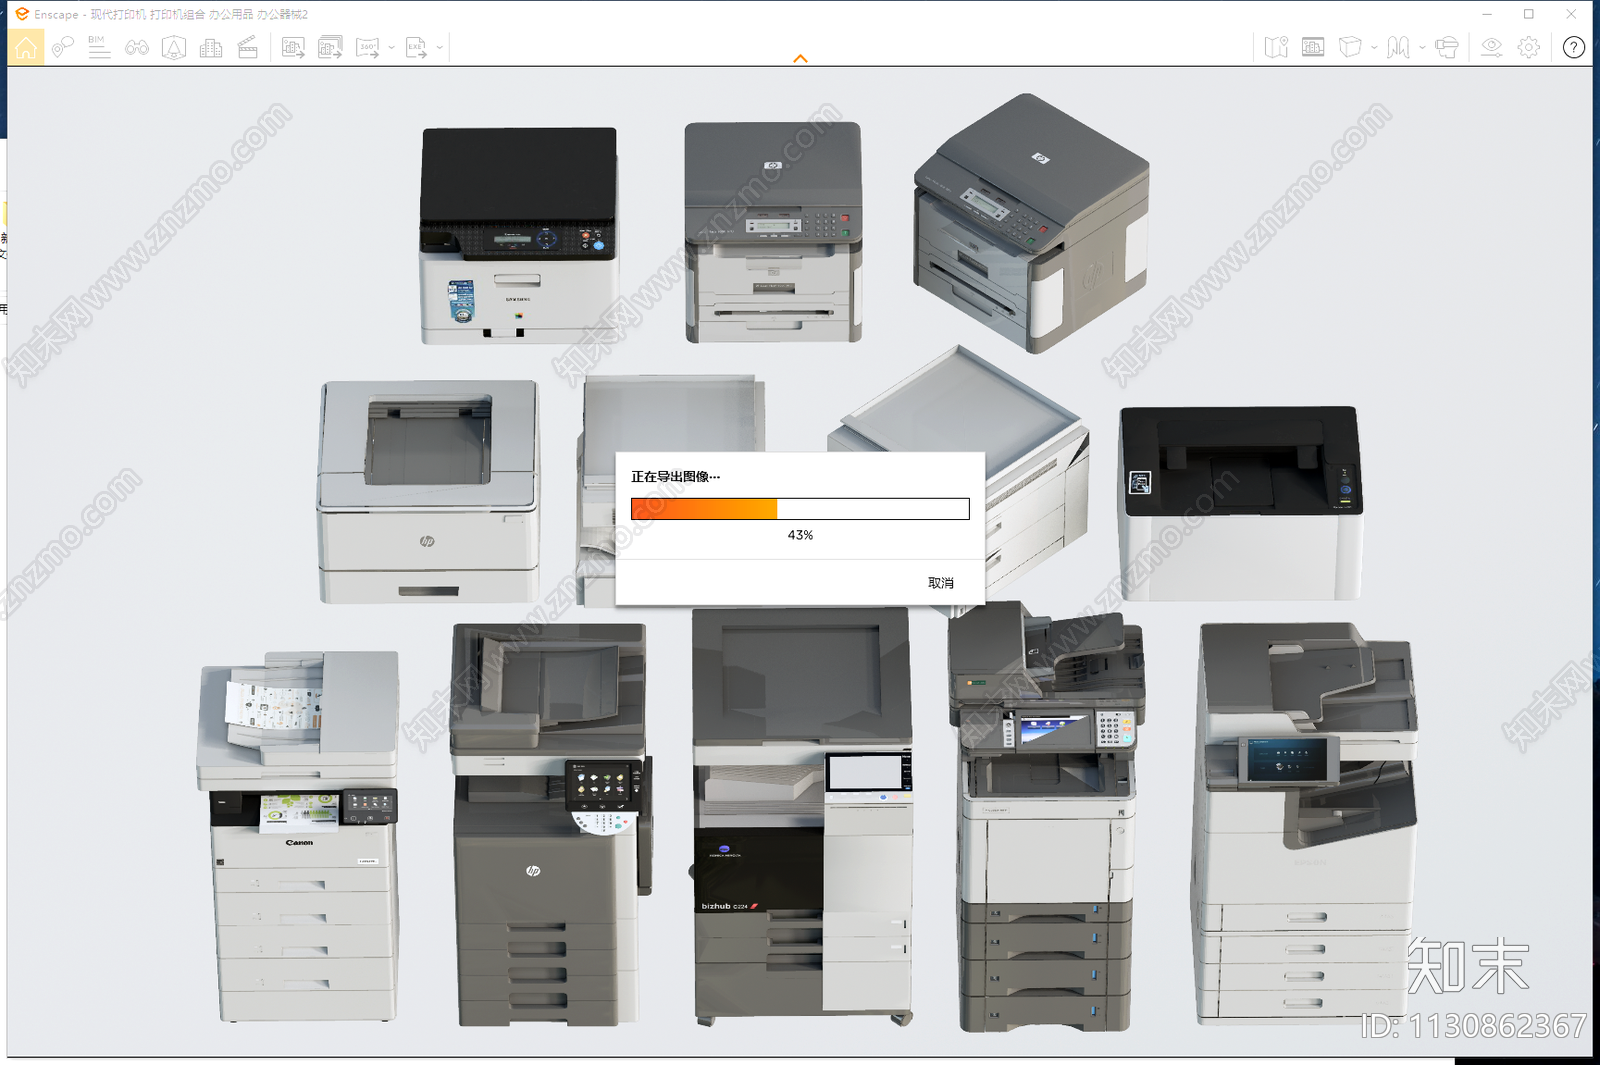Maximize the Enscape window
The image size is (1600, 1065).
click(1528, 14)
